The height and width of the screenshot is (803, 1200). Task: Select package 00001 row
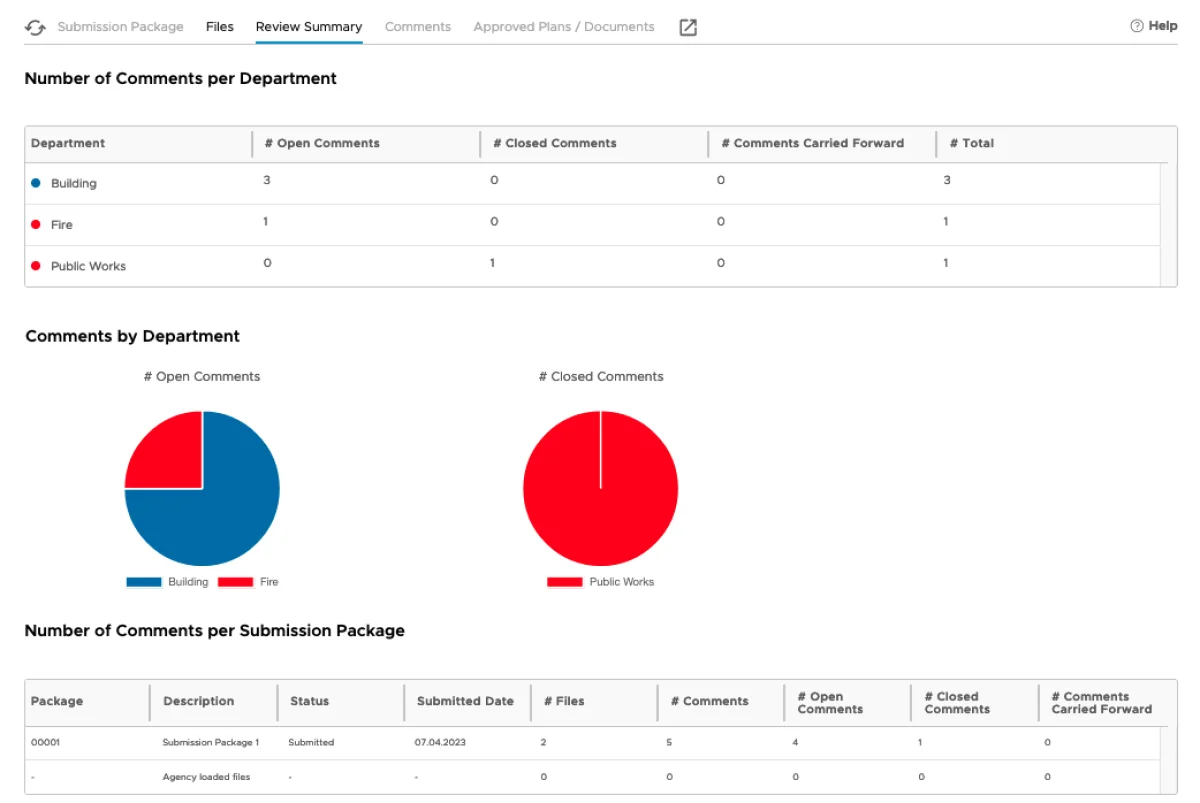tap(47, 743)
